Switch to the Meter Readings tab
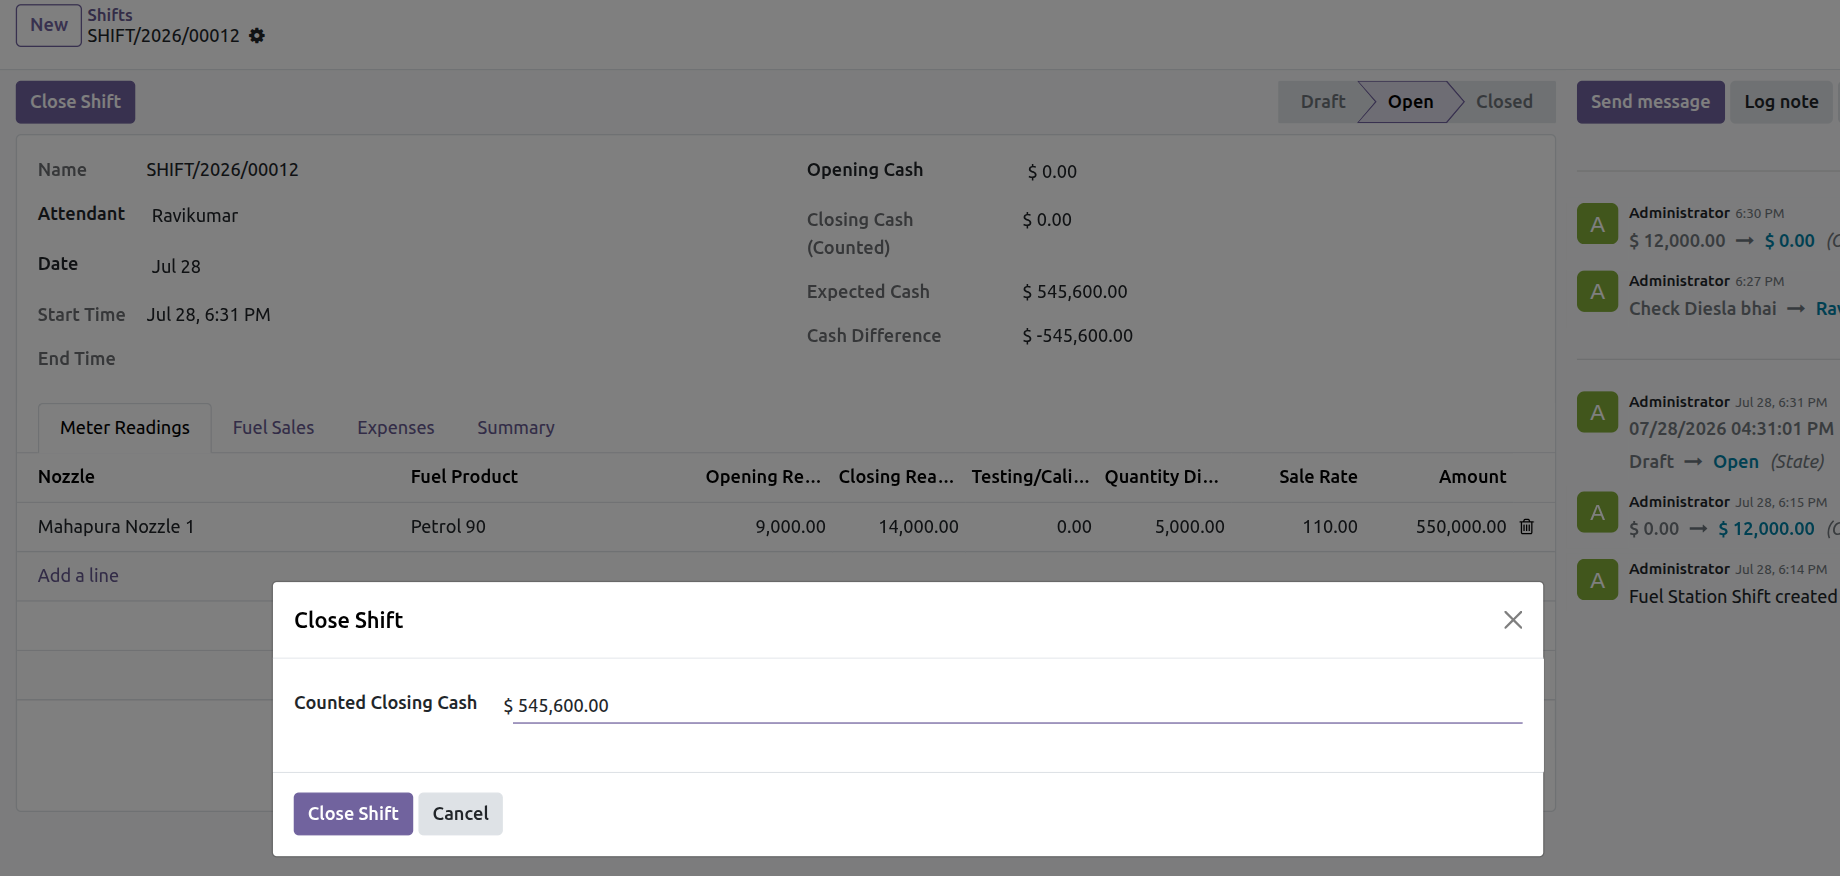 point(125,428)
